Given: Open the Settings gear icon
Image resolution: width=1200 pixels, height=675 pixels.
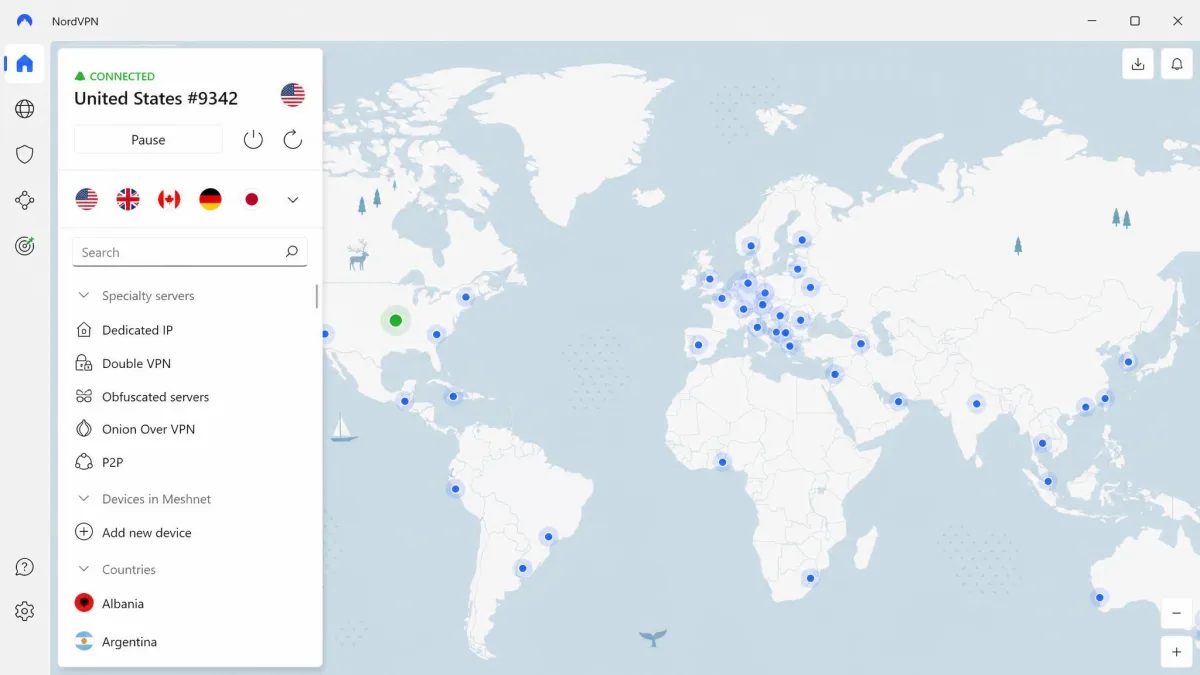Looking at the screenshot, I should (25, 611).
